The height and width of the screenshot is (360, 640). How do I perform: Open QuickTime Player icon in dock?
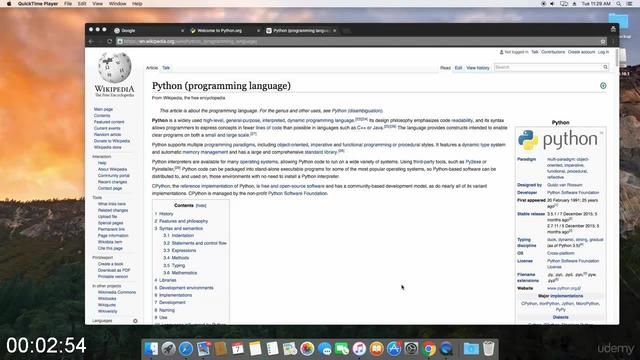(x=447, y=349)
